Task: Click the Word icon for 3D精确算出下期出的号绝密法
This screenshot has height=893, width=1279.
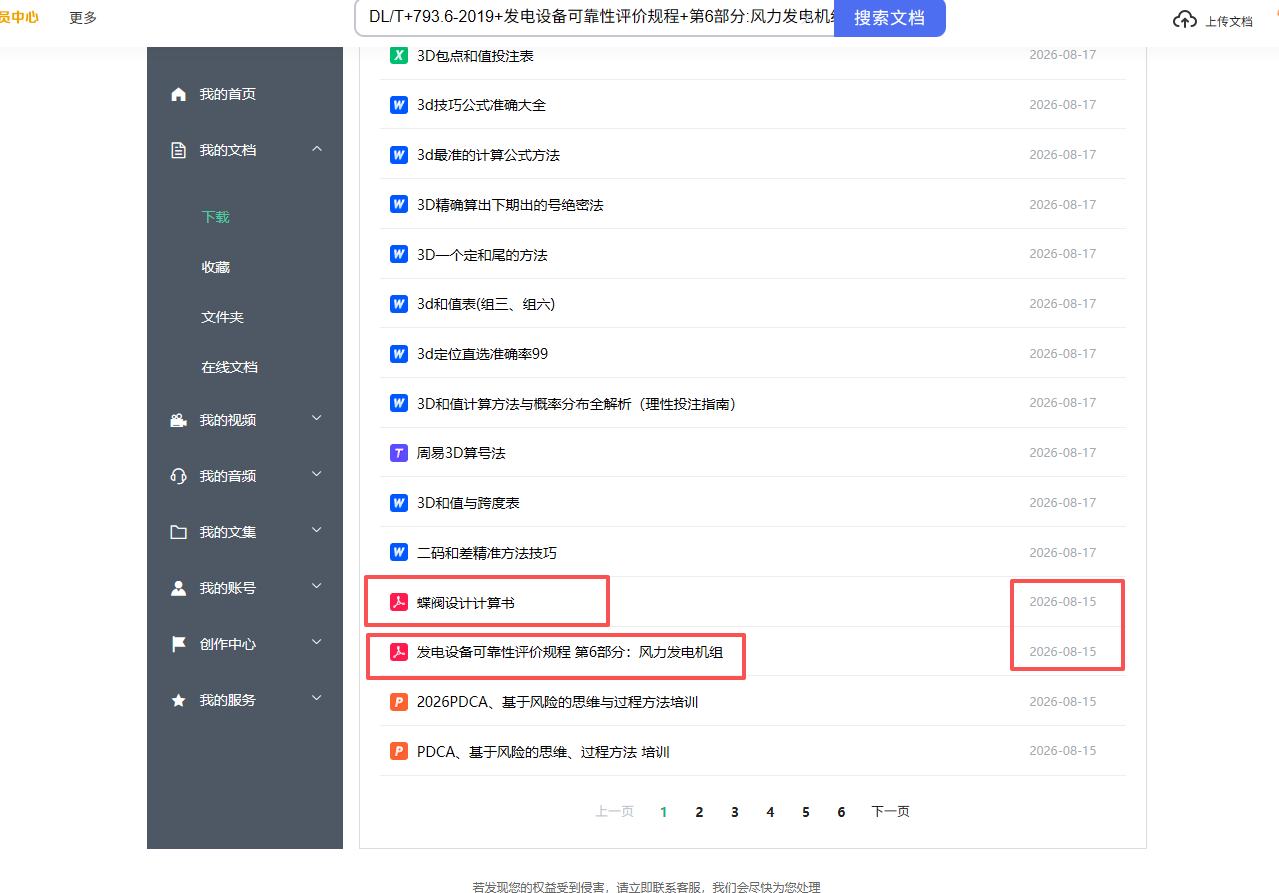Action: [399, 204]
